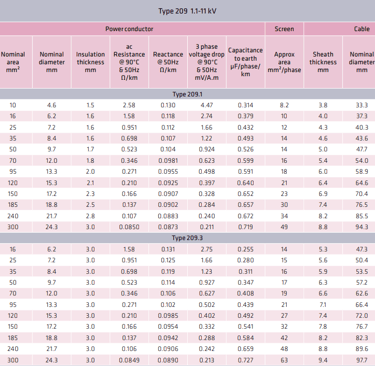Click the cable diameter value 50.4
The image size is (375, 366).
coord(362,260)
